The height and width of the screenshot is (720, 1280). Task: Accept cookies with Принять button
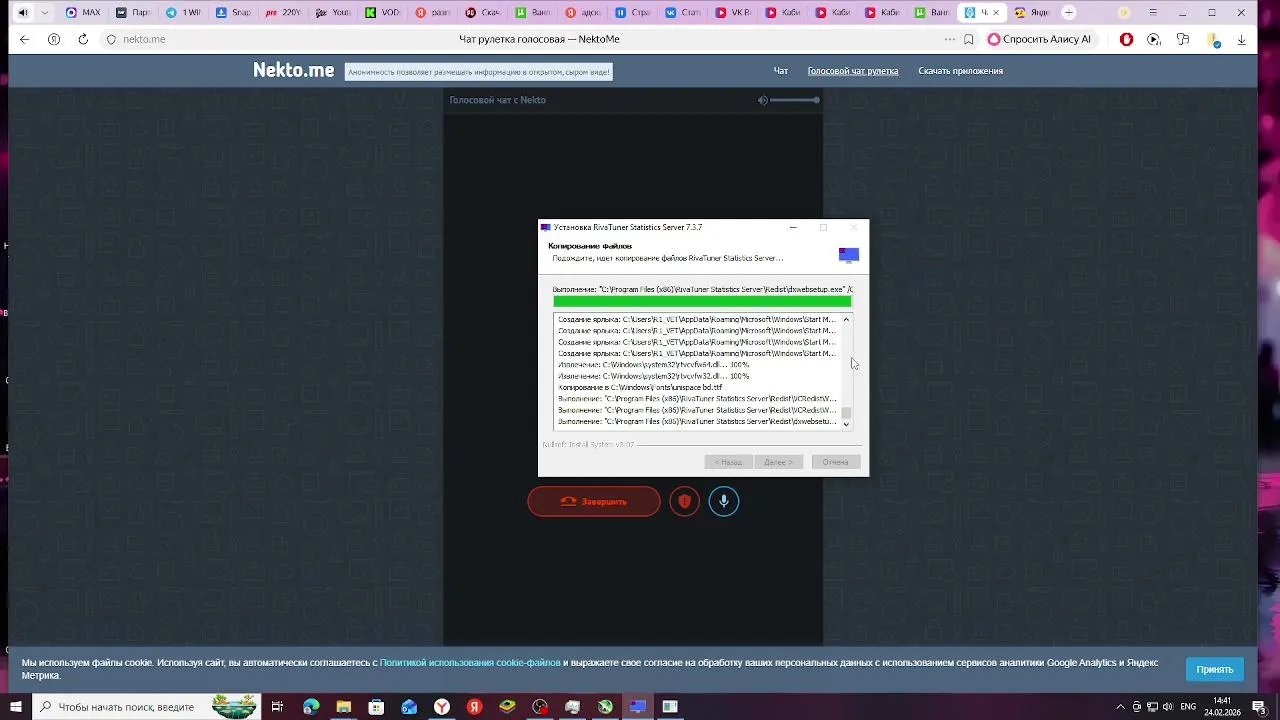click(1215, 669)
